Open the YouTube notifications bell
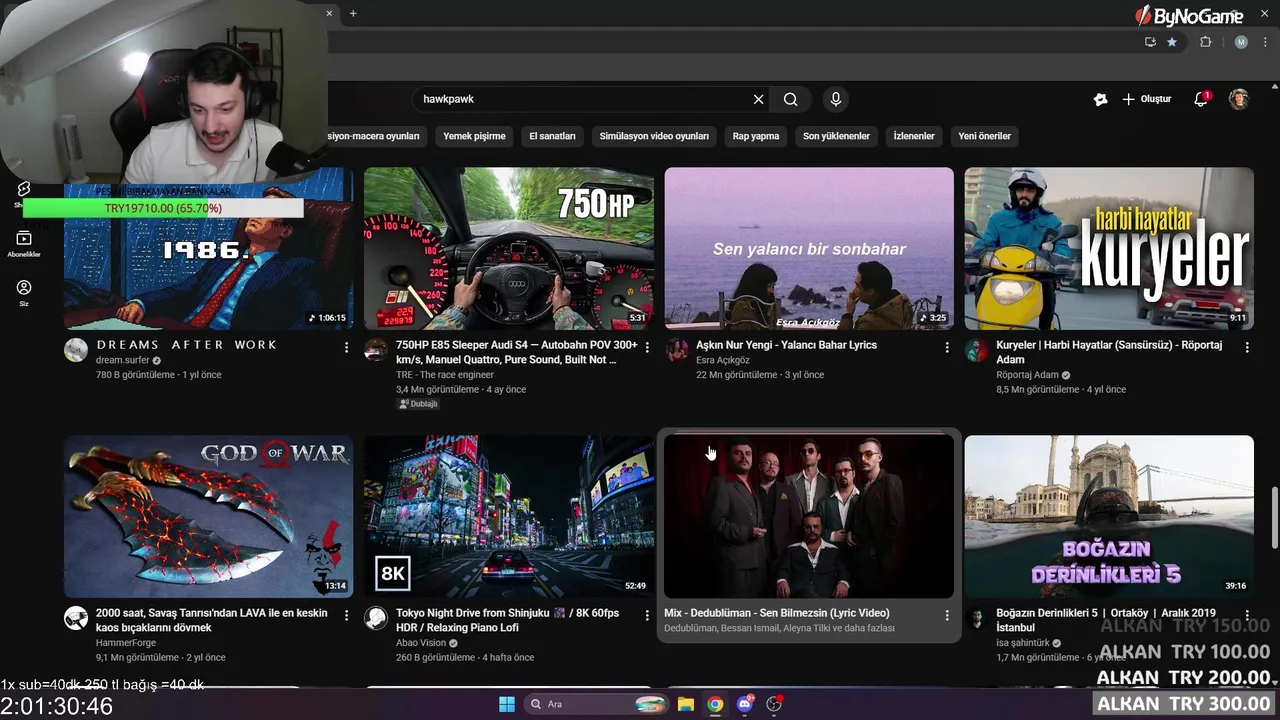 pos(1202,99)
